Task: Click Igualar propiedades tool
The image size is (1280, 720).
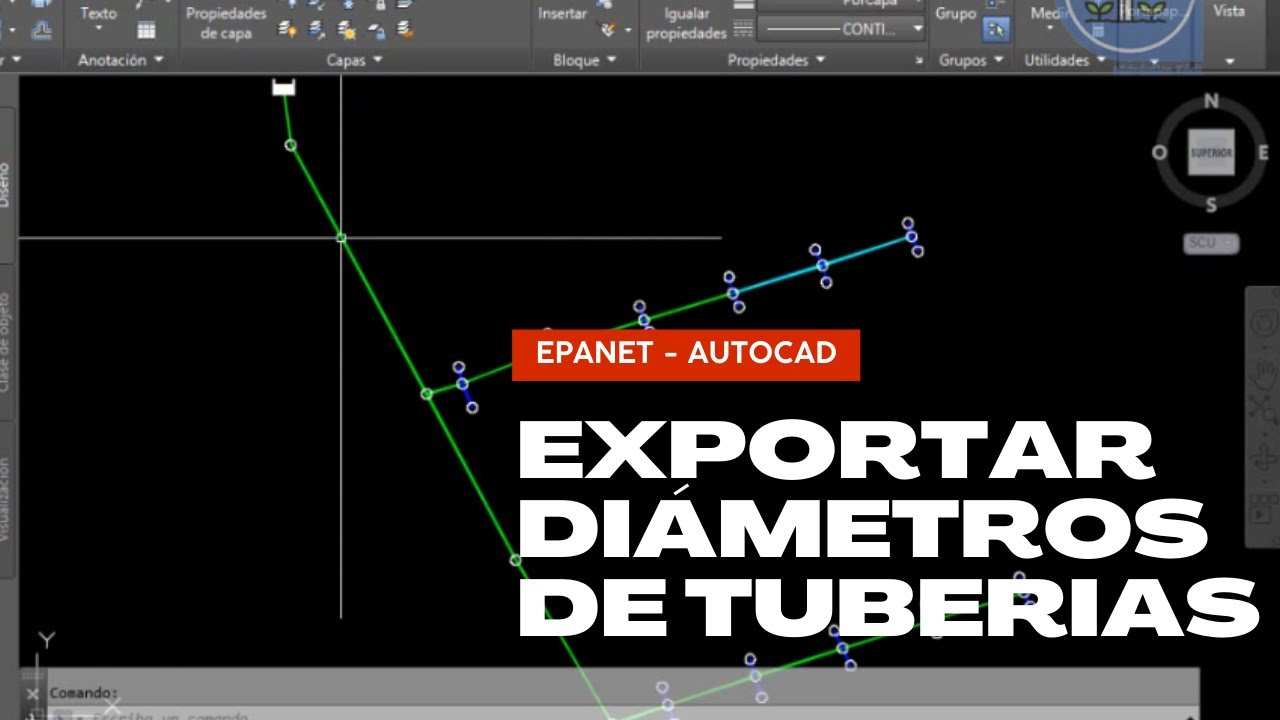Action: [686, 22]
